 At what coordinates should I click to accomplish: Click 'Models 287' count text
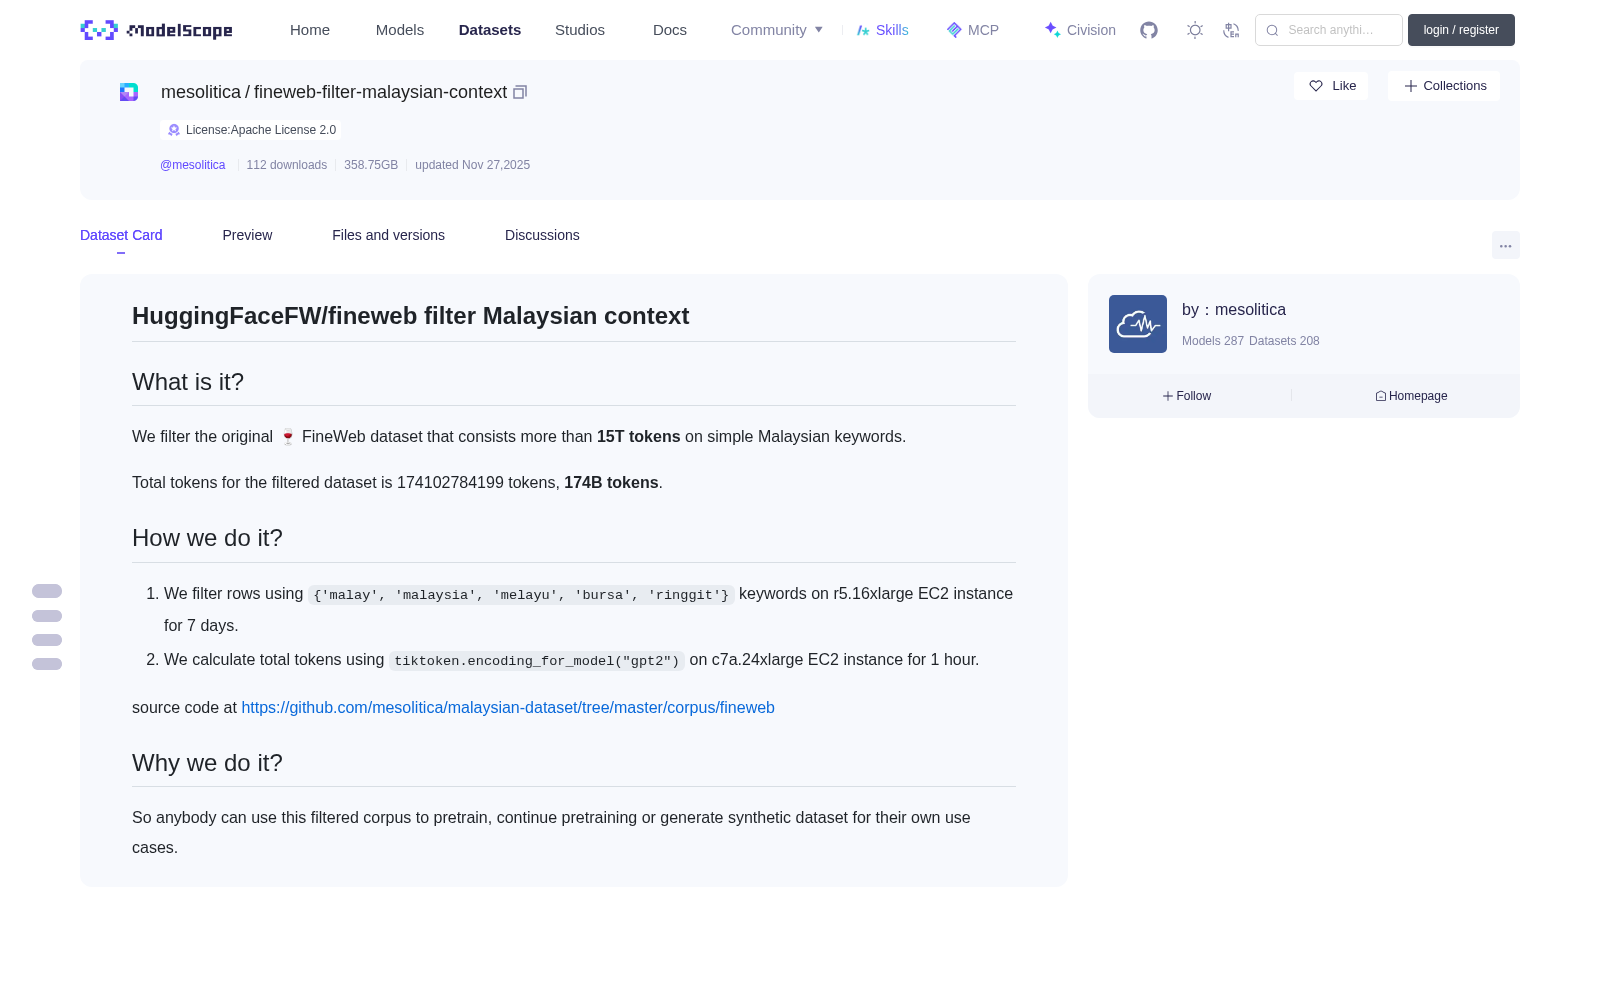pyautogui.click(x=1213, y=341)
